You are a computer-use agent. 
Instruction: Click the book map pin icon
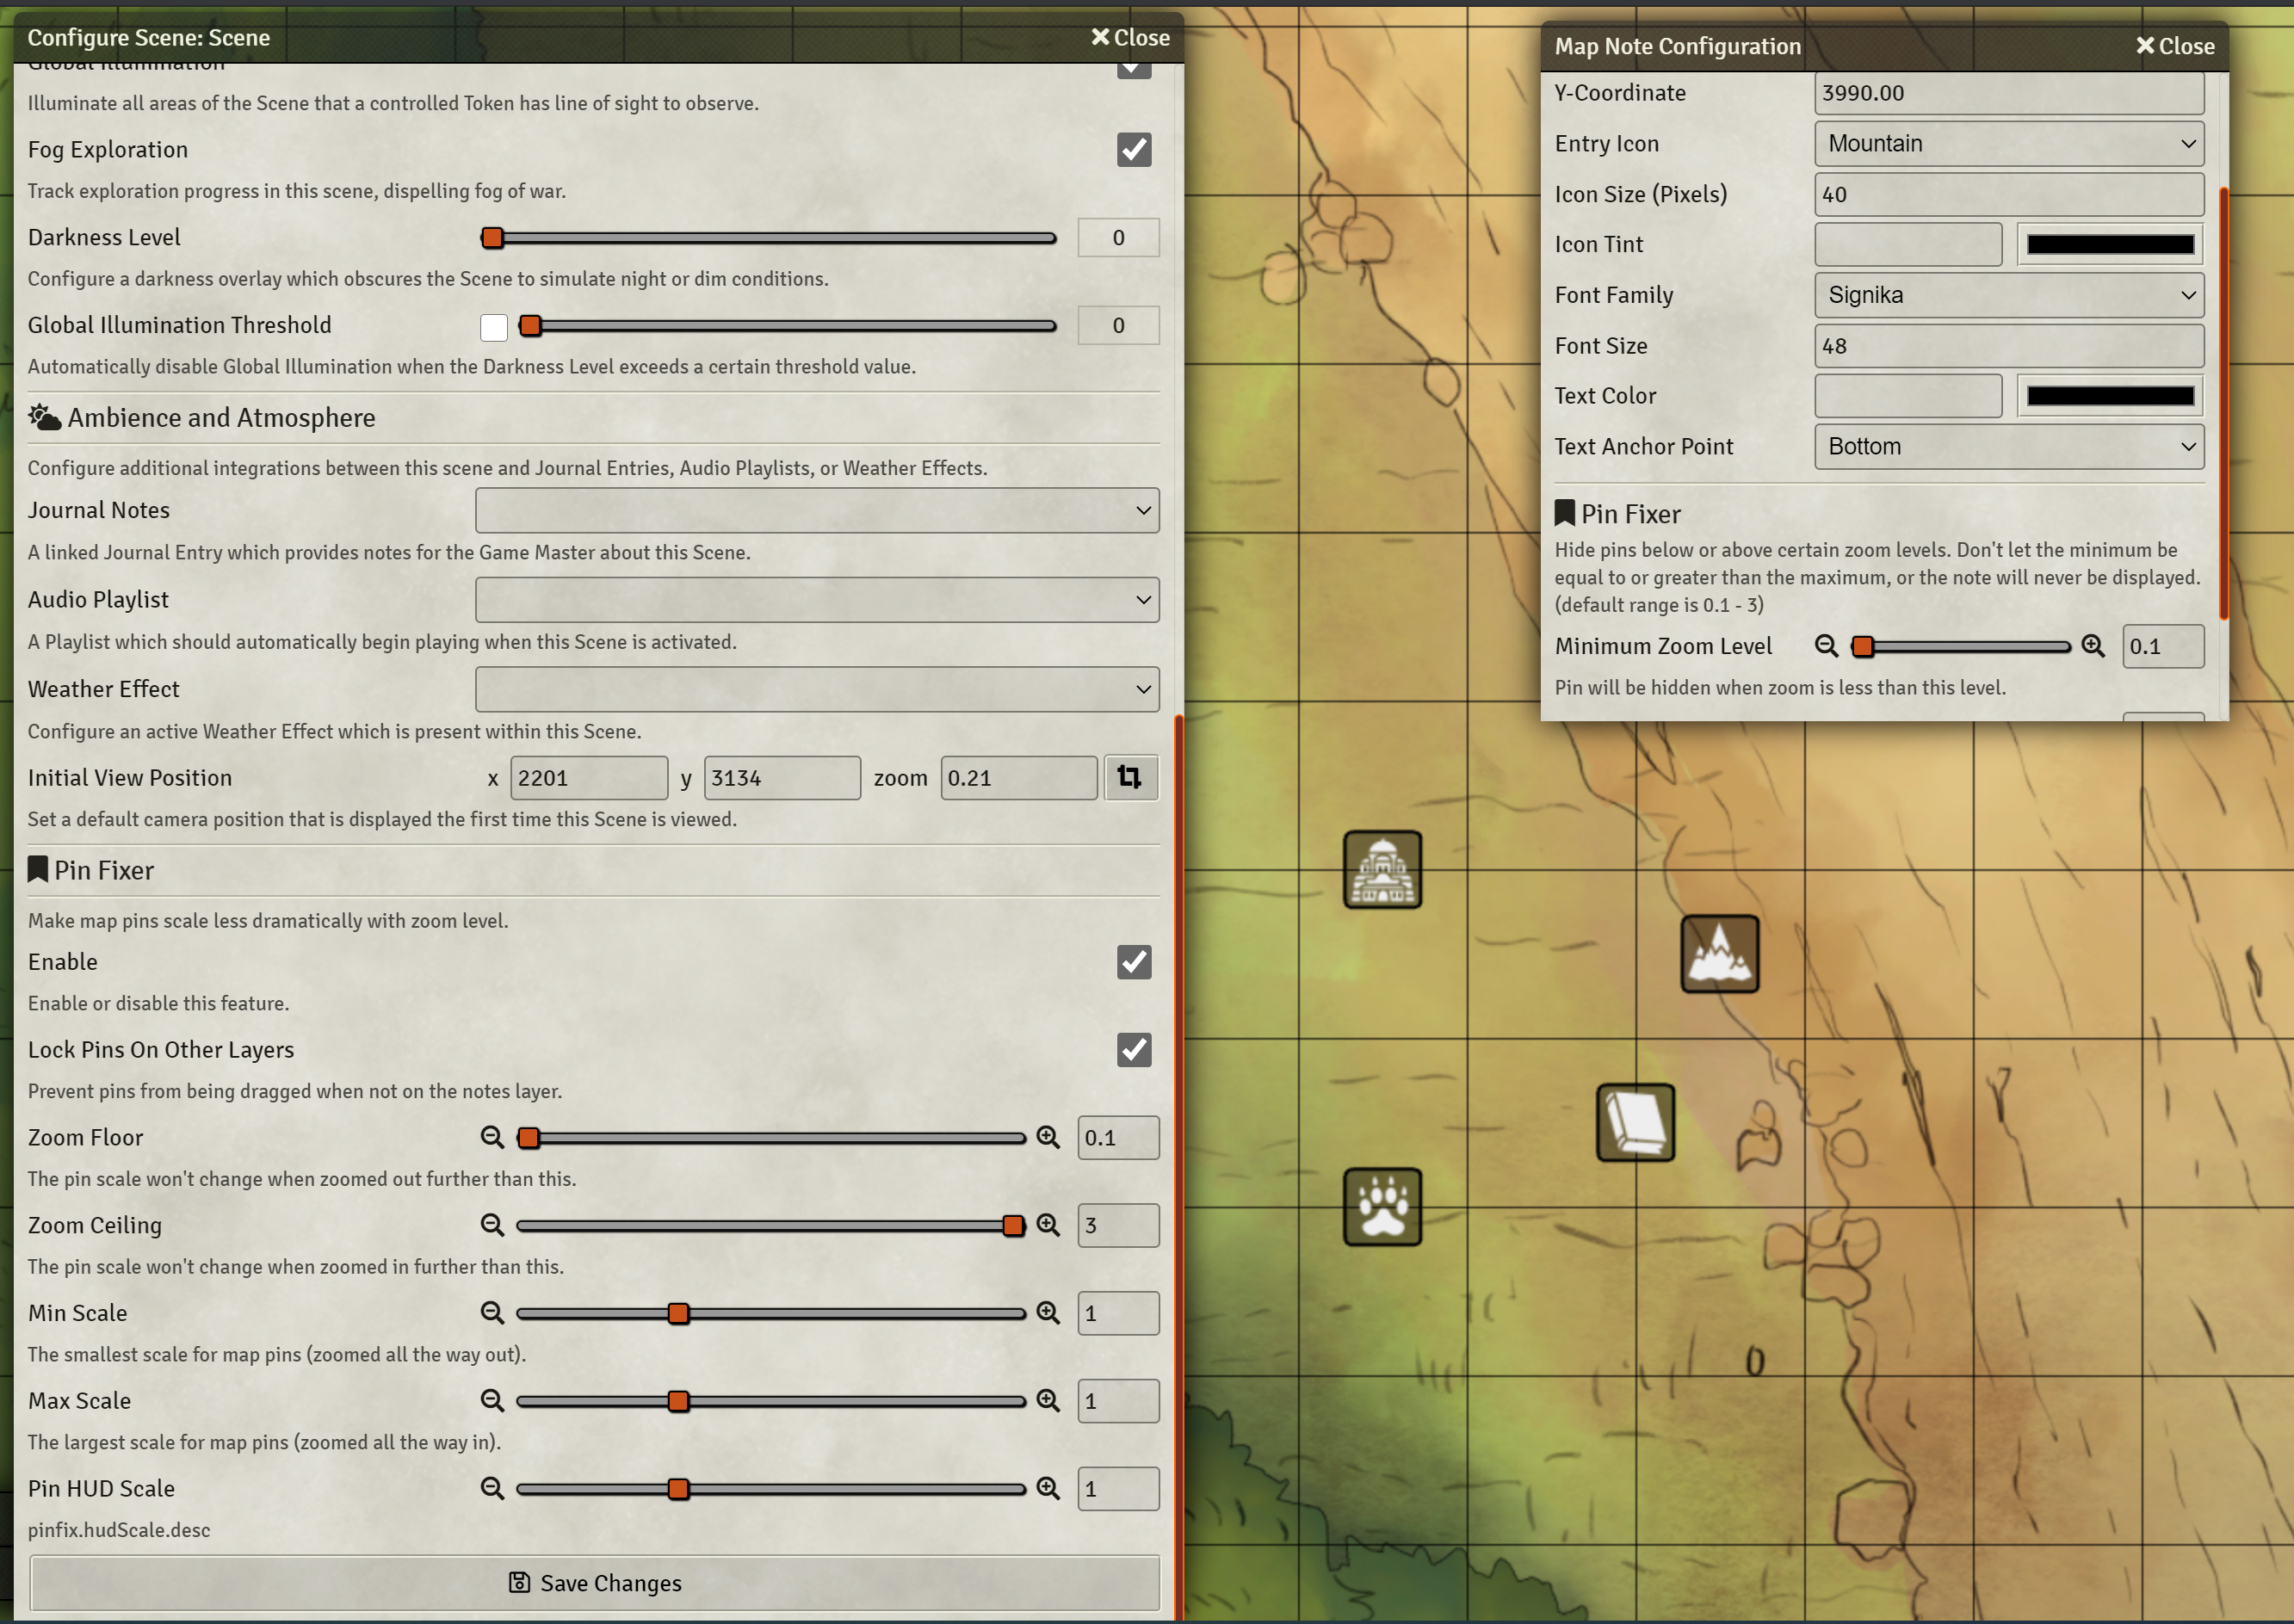[x=1635, y=1122]
